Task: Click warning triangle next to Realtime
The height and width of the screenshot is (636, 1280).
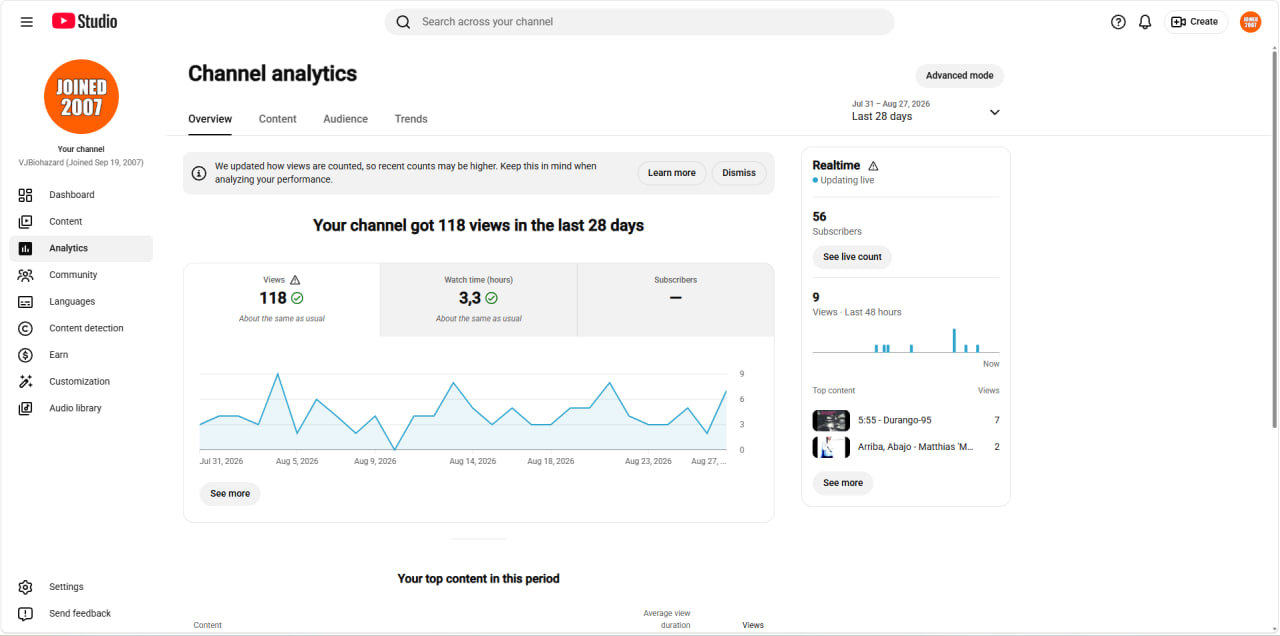Action: point(873,166)
